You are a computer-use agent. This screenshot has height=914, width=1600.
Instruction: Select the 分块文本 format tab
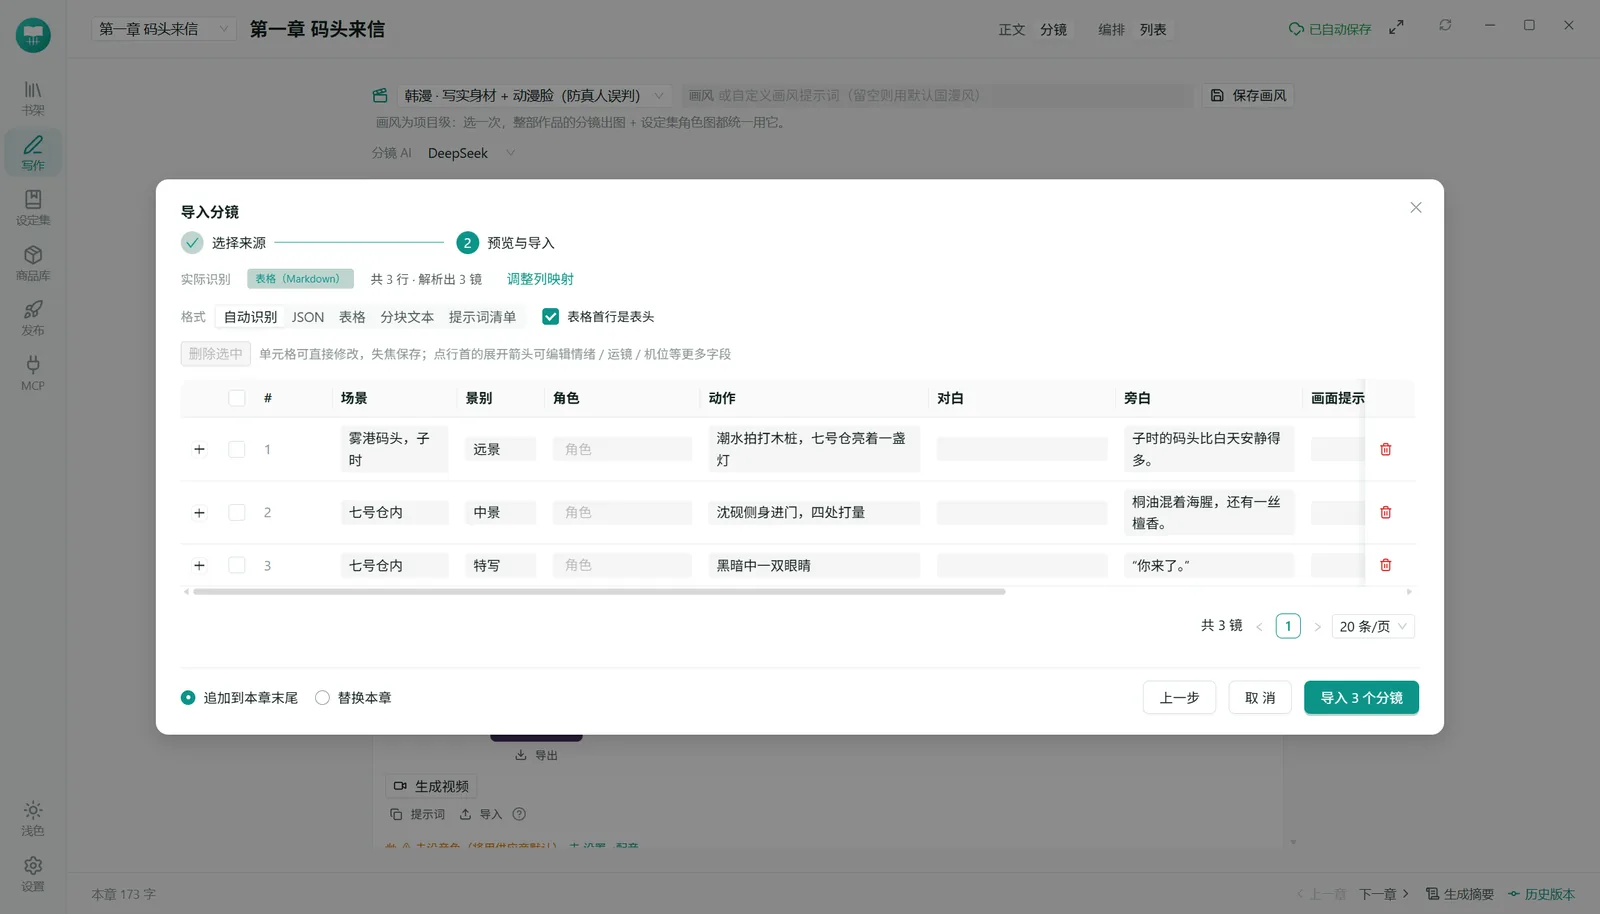[x=407, y=316]
